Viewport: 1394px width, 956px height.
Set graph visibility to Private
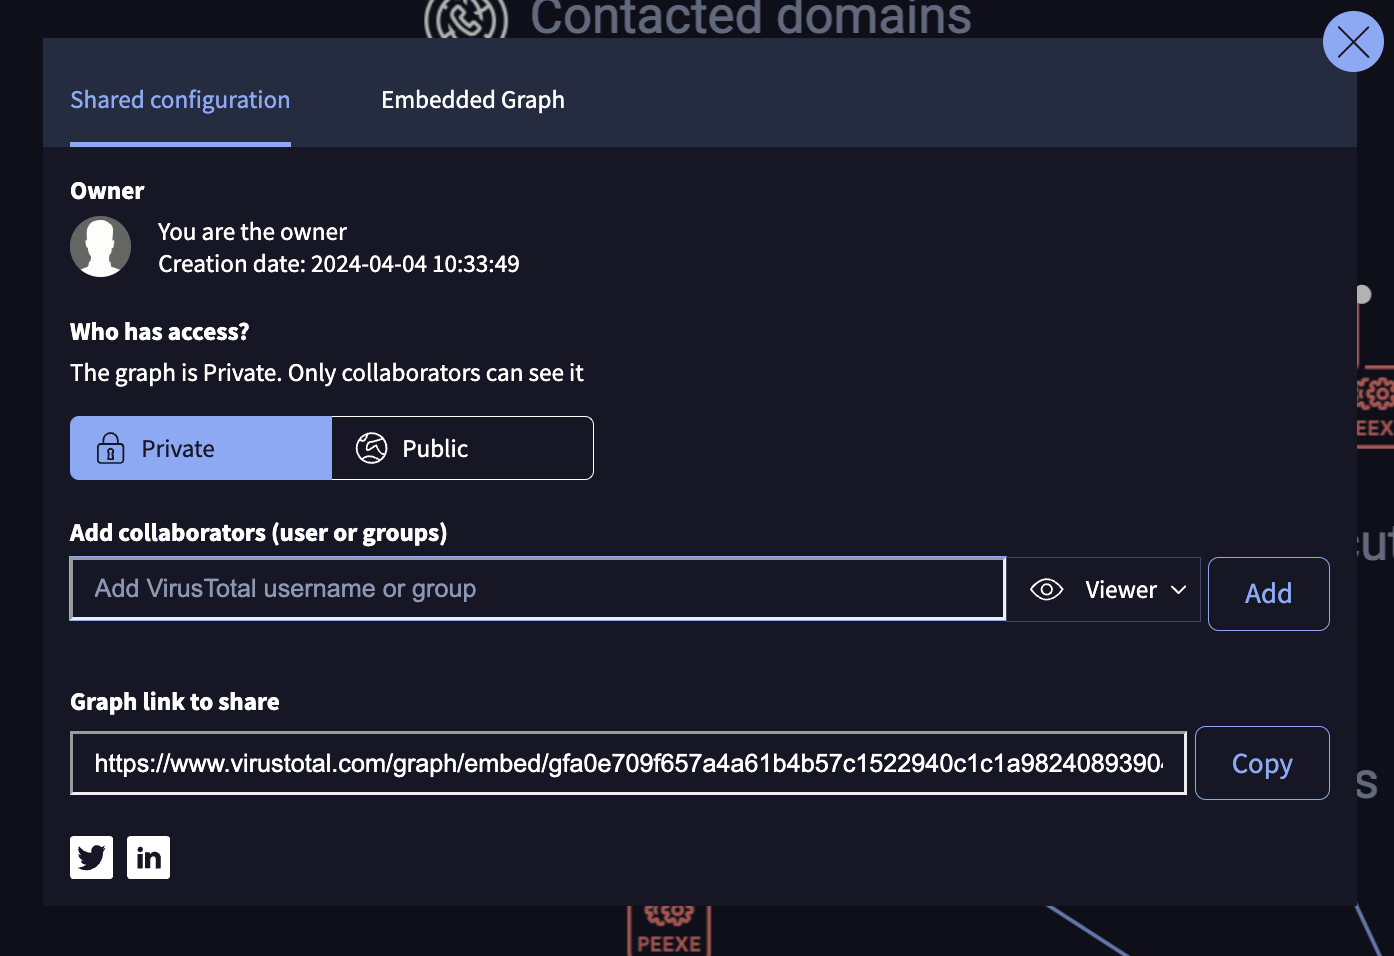201,448
